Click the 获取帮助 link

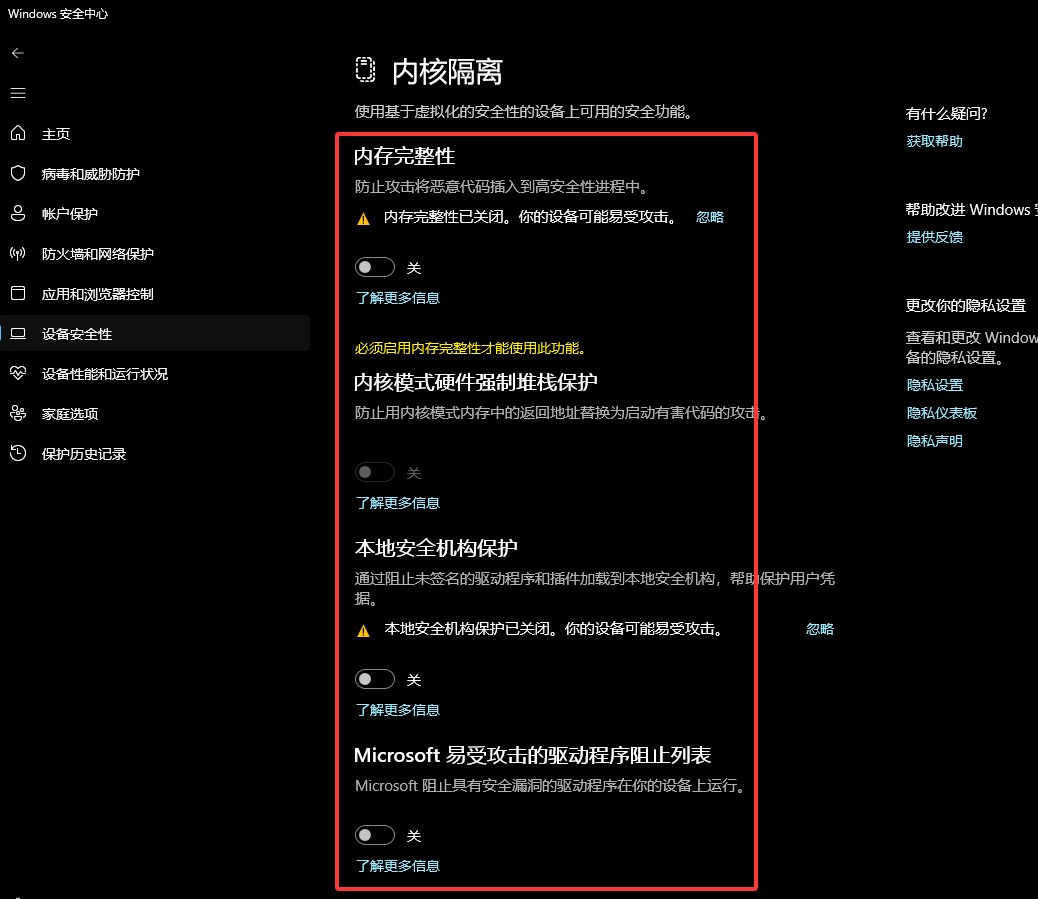point(934,142)
